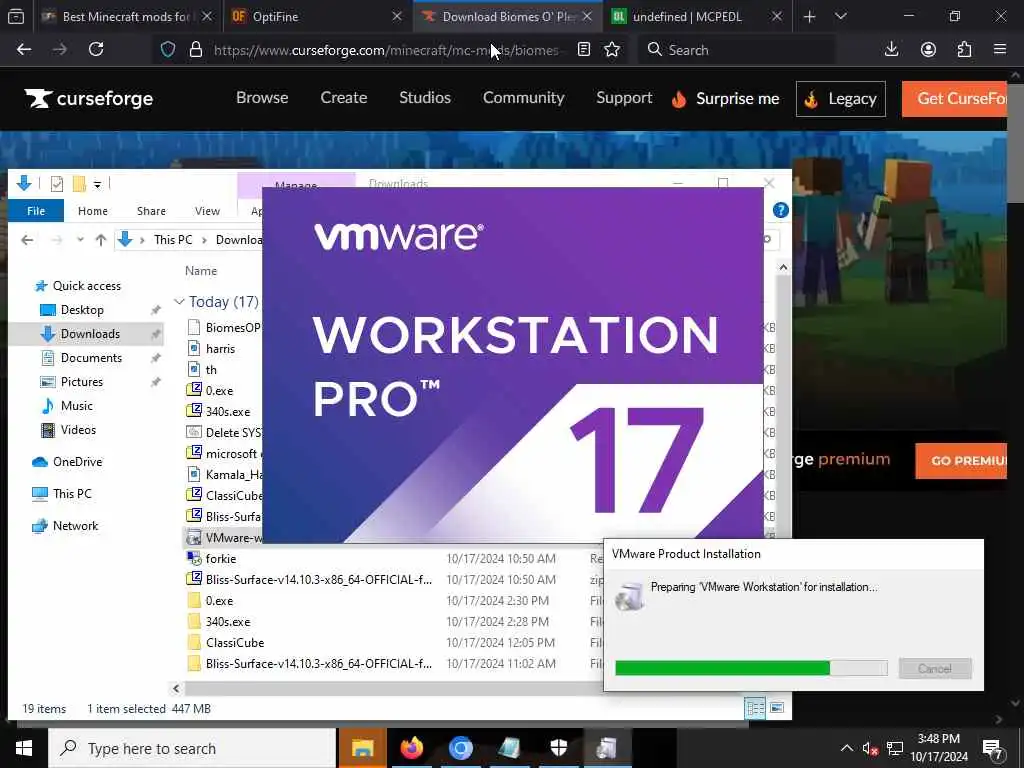Click Surprise me link
Viewport: 1024px width, 768px height.
click(725, 99)
